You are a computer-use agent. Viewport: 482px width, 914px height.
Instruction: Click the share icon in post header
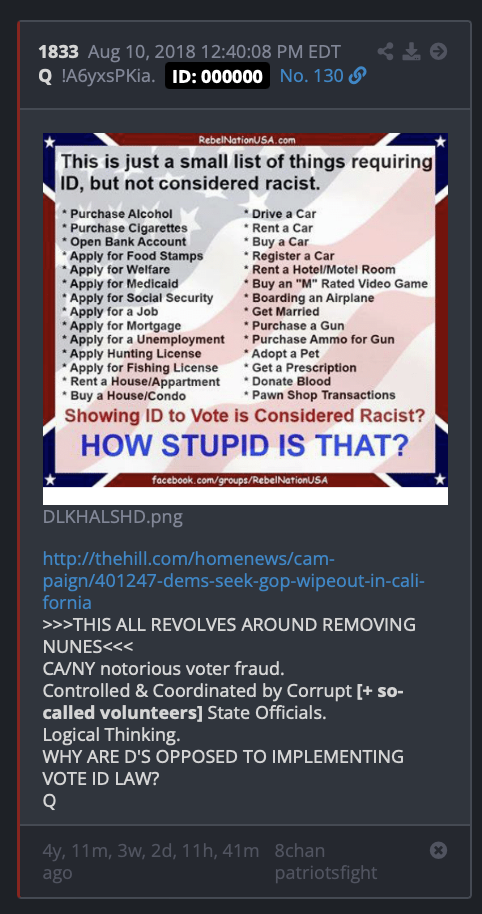(385, 52)
